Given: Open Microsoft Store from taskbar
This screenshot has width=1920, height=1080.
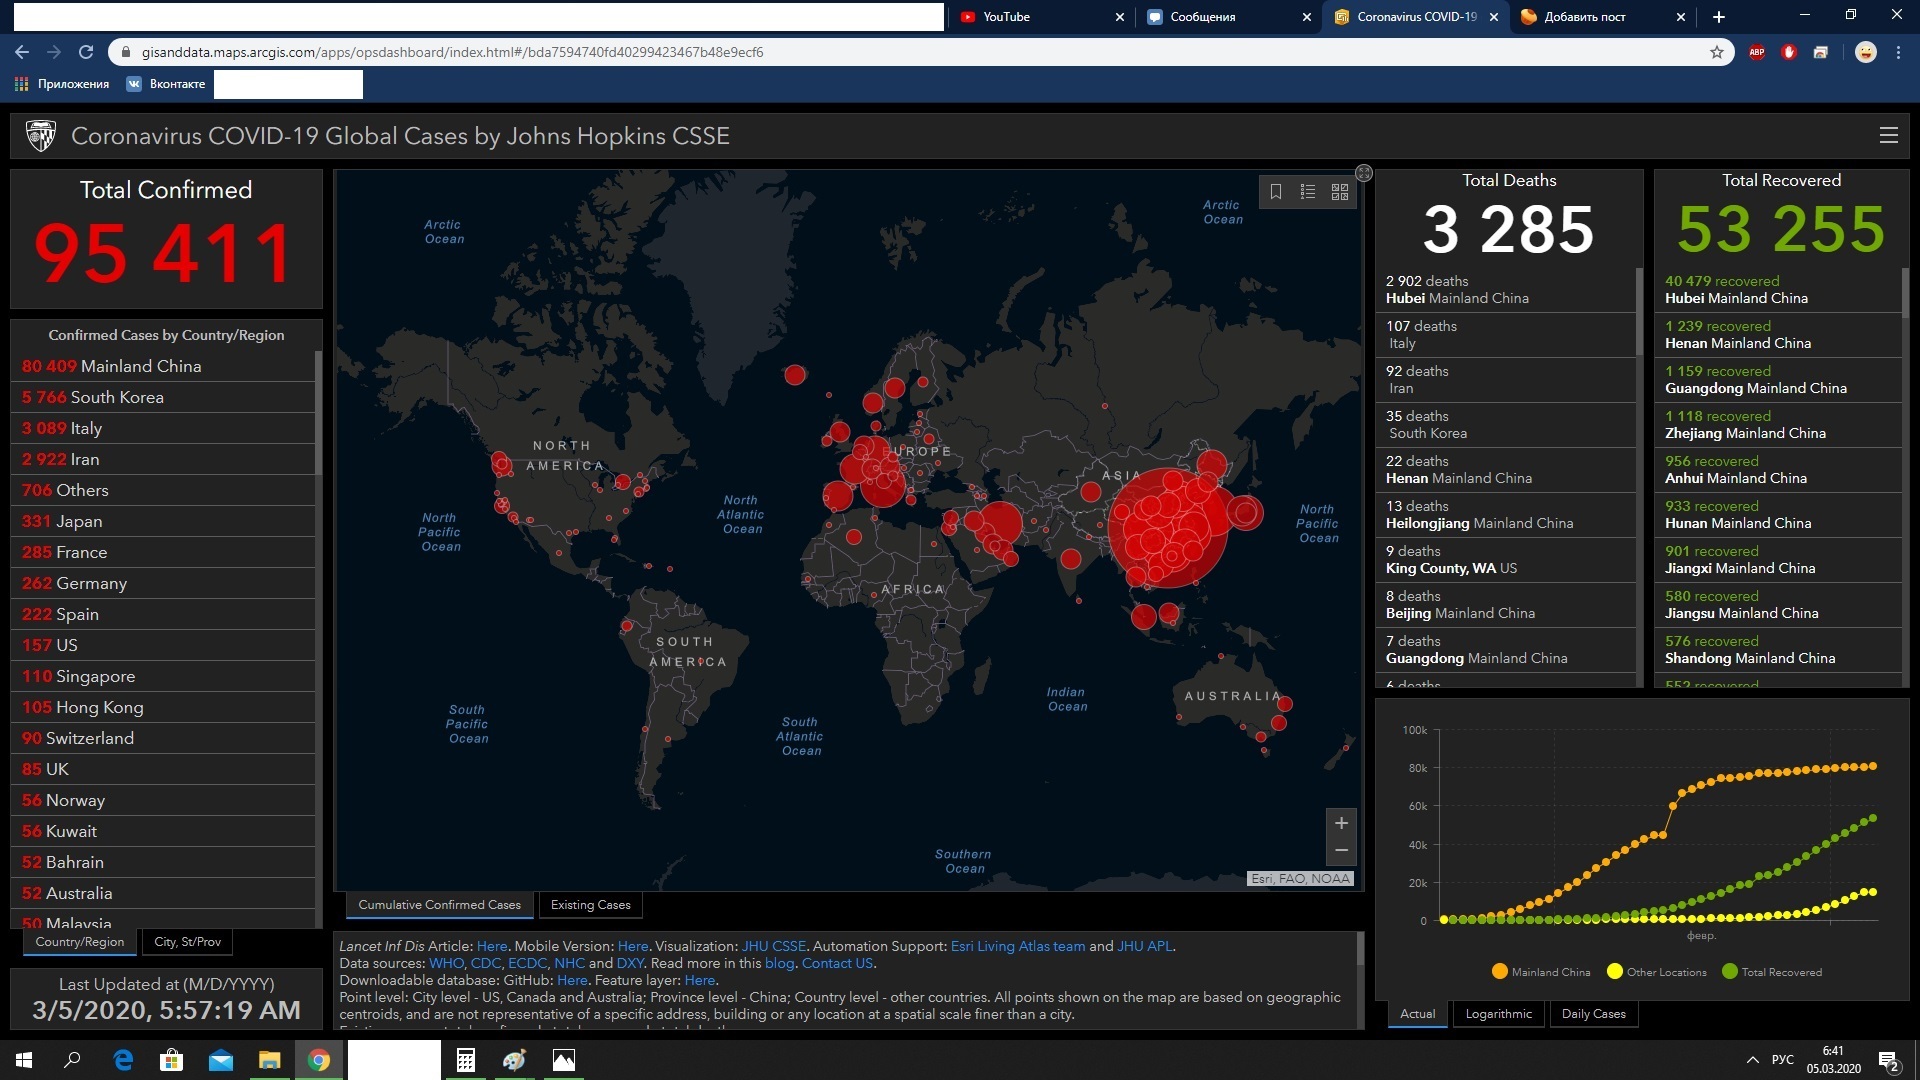Looking at the screenshot, I should (172, 1060).
